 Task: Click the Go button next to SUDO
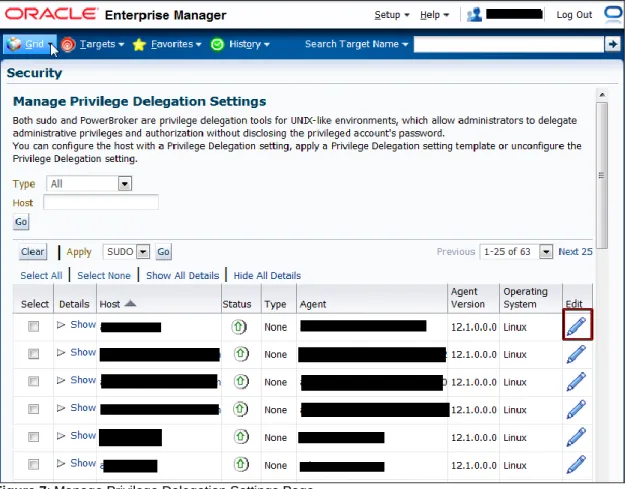click(x=163, y=252)
